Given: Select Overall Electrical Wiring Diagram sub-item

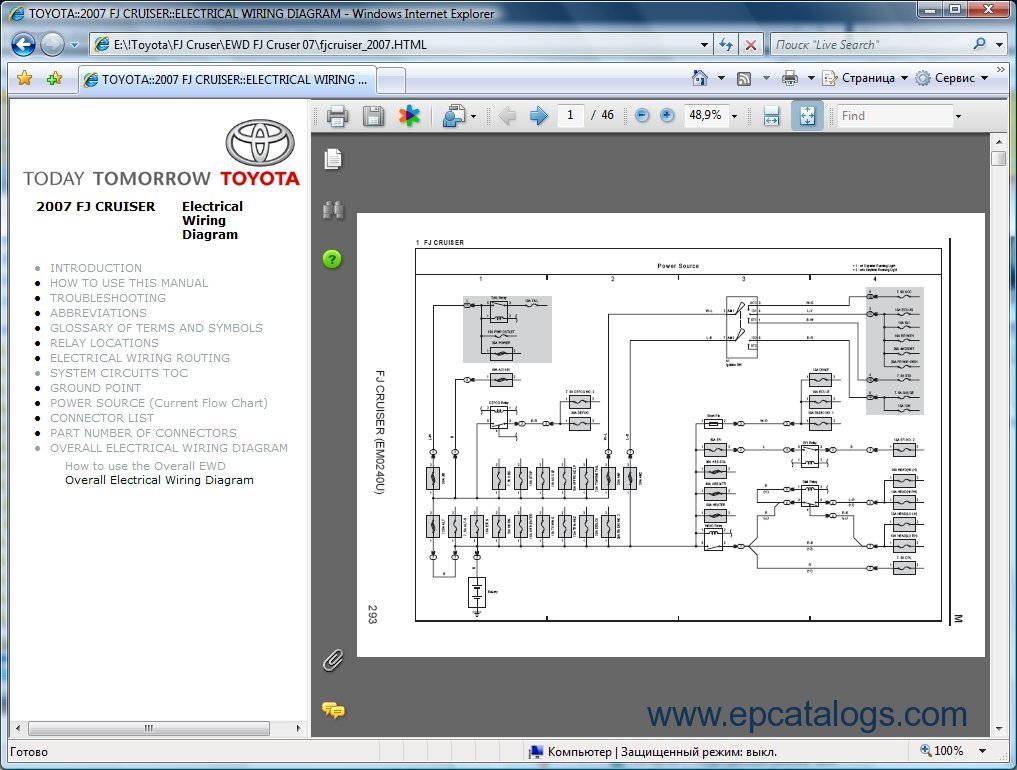Looking at the screenshot, I should pyautogui.click(x=159, y=480).
